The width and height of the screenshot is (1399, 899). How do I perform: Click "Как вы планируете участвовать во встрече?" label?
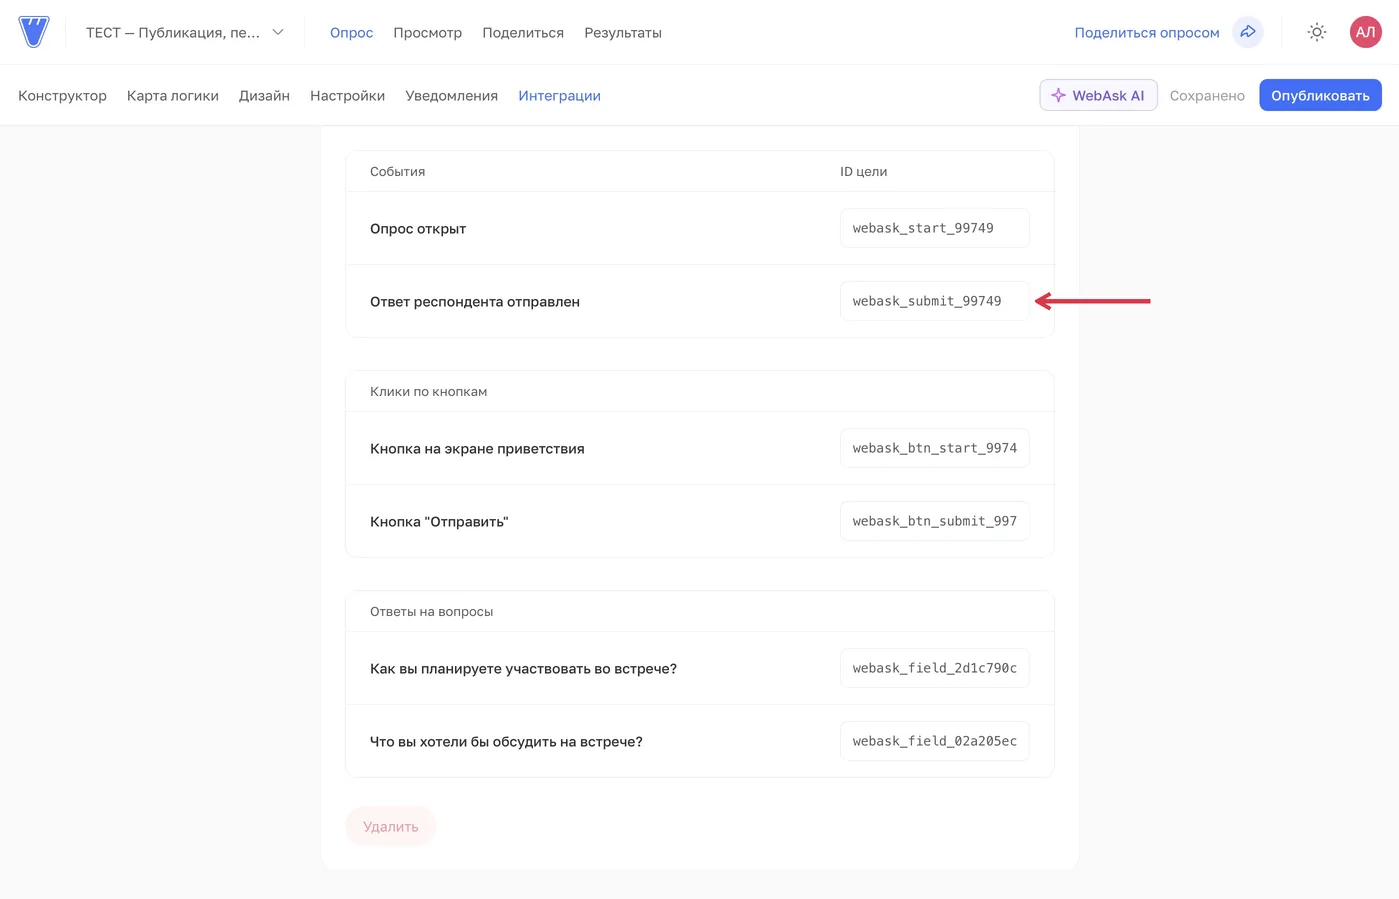523,669
